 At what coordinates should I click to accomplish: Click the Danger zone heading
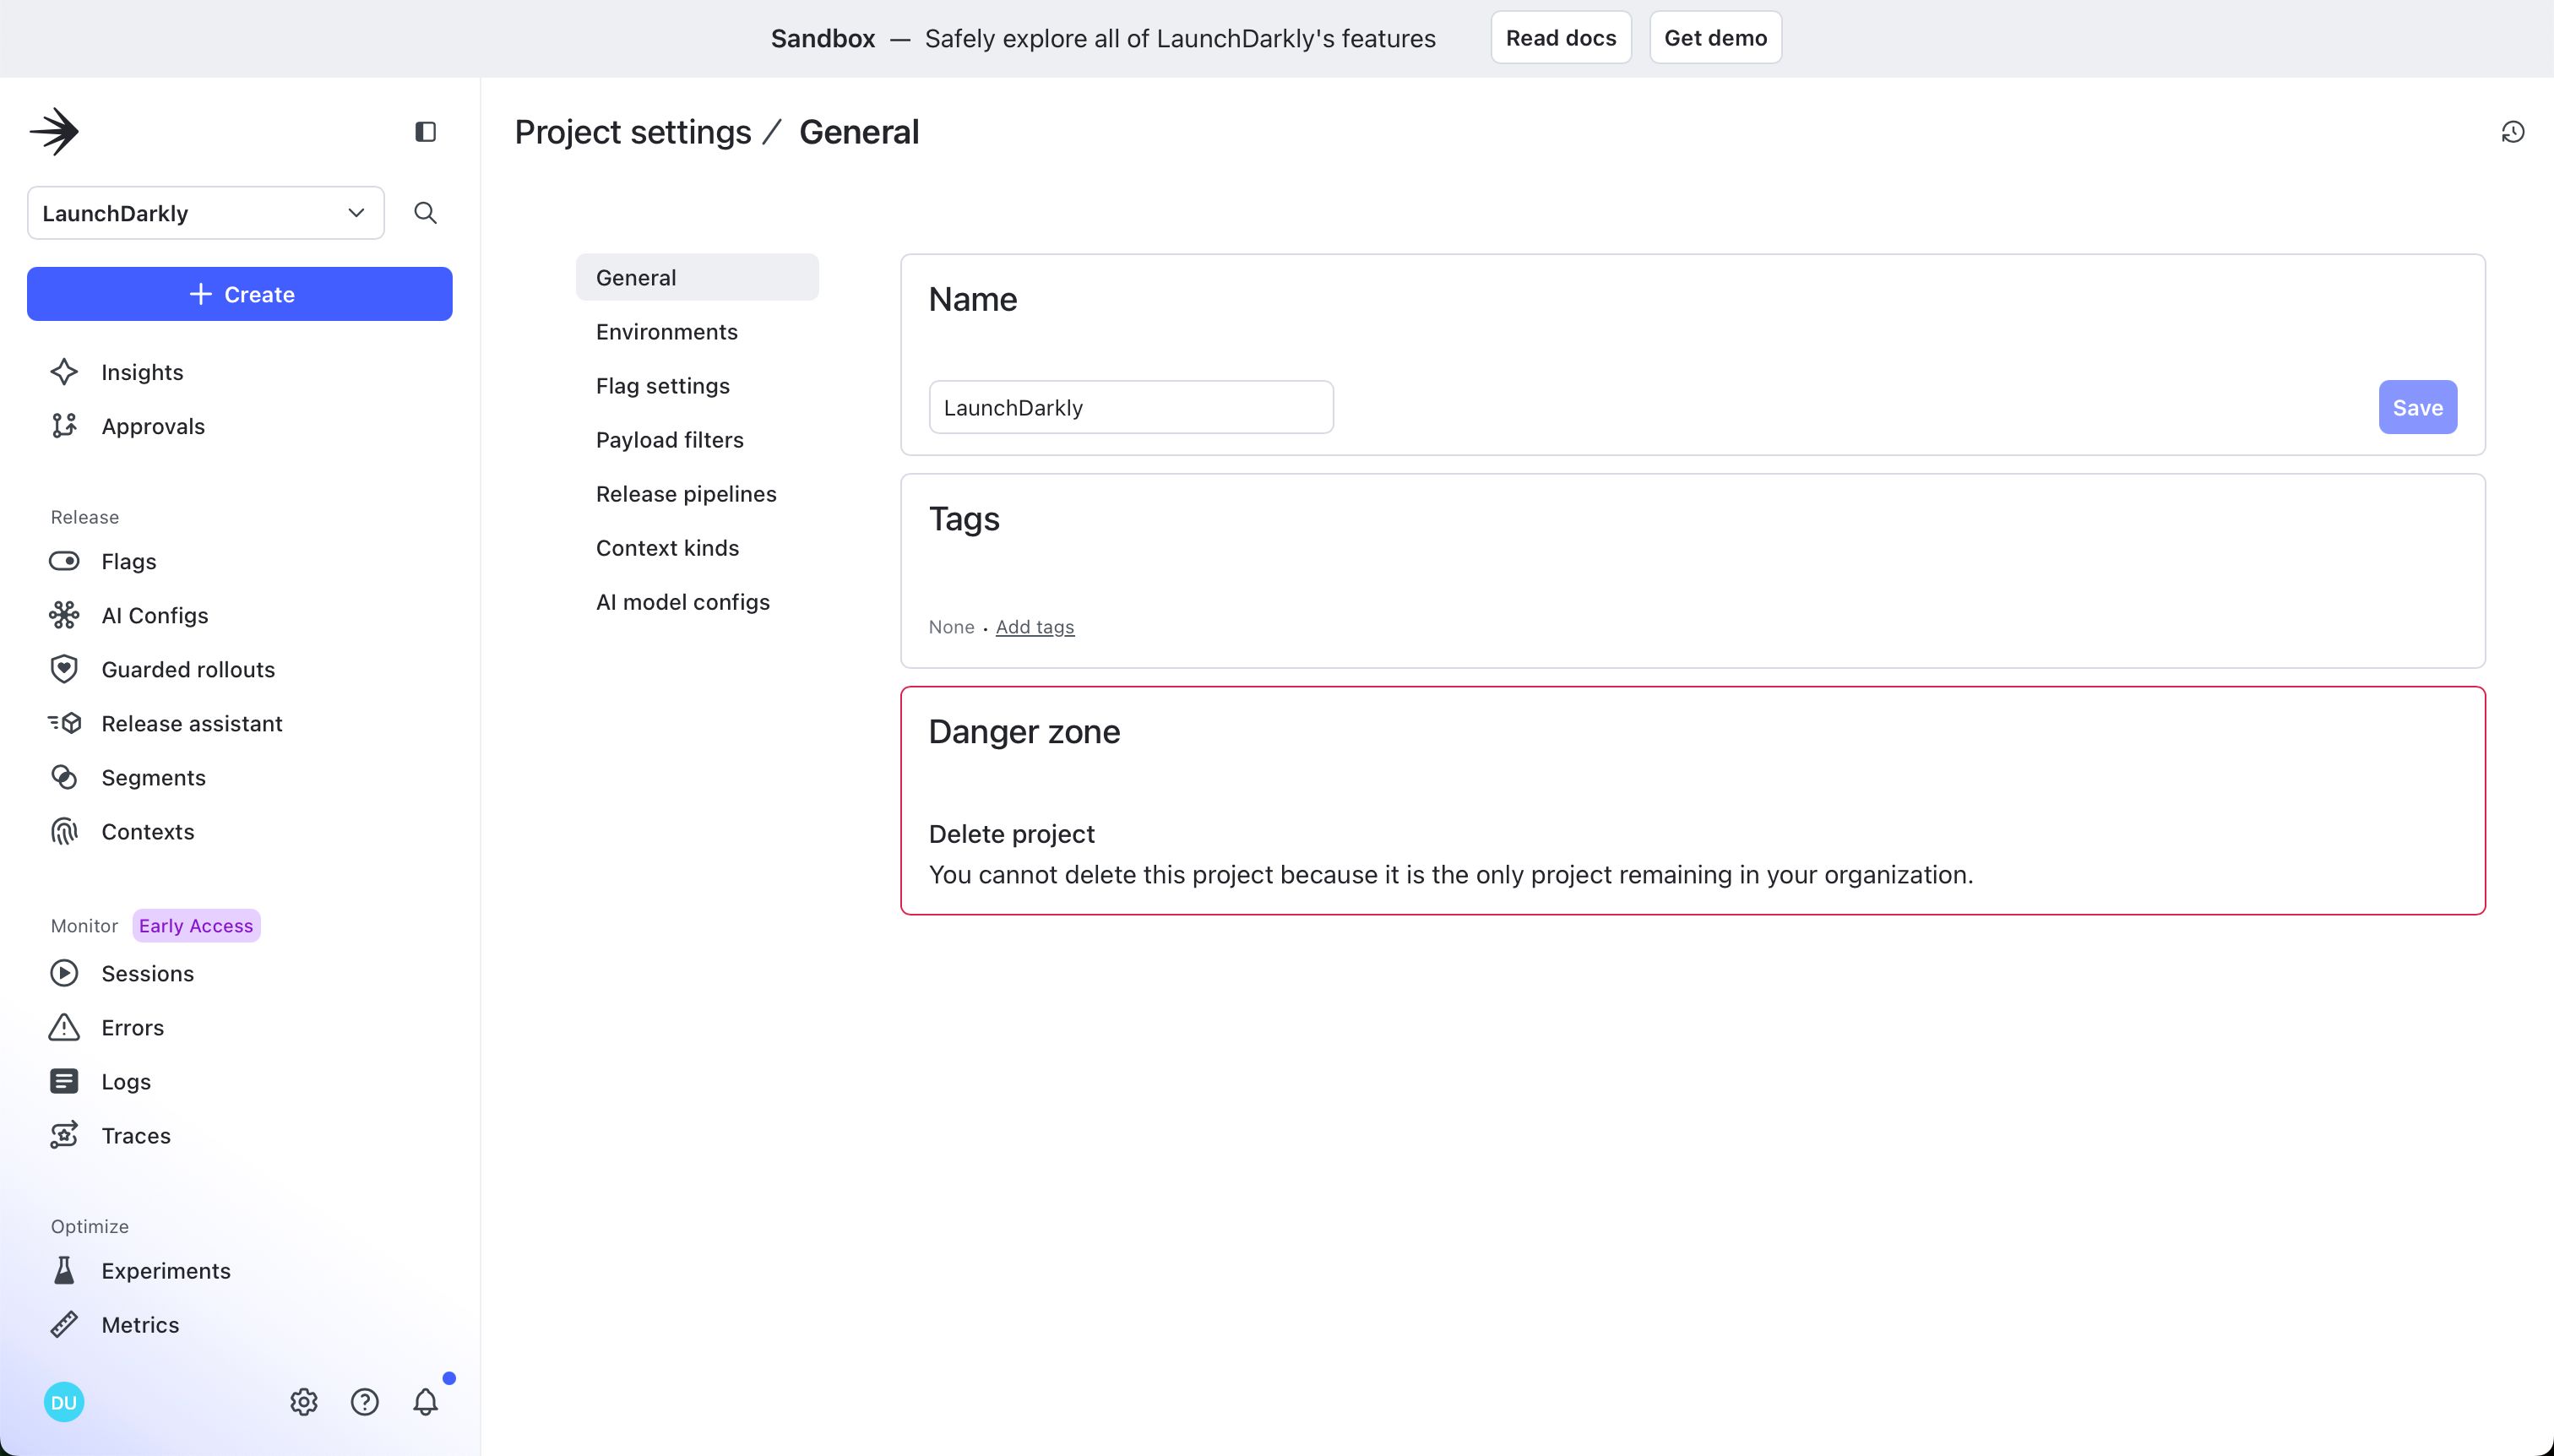pyautogui.click(x=1024, y=731)
